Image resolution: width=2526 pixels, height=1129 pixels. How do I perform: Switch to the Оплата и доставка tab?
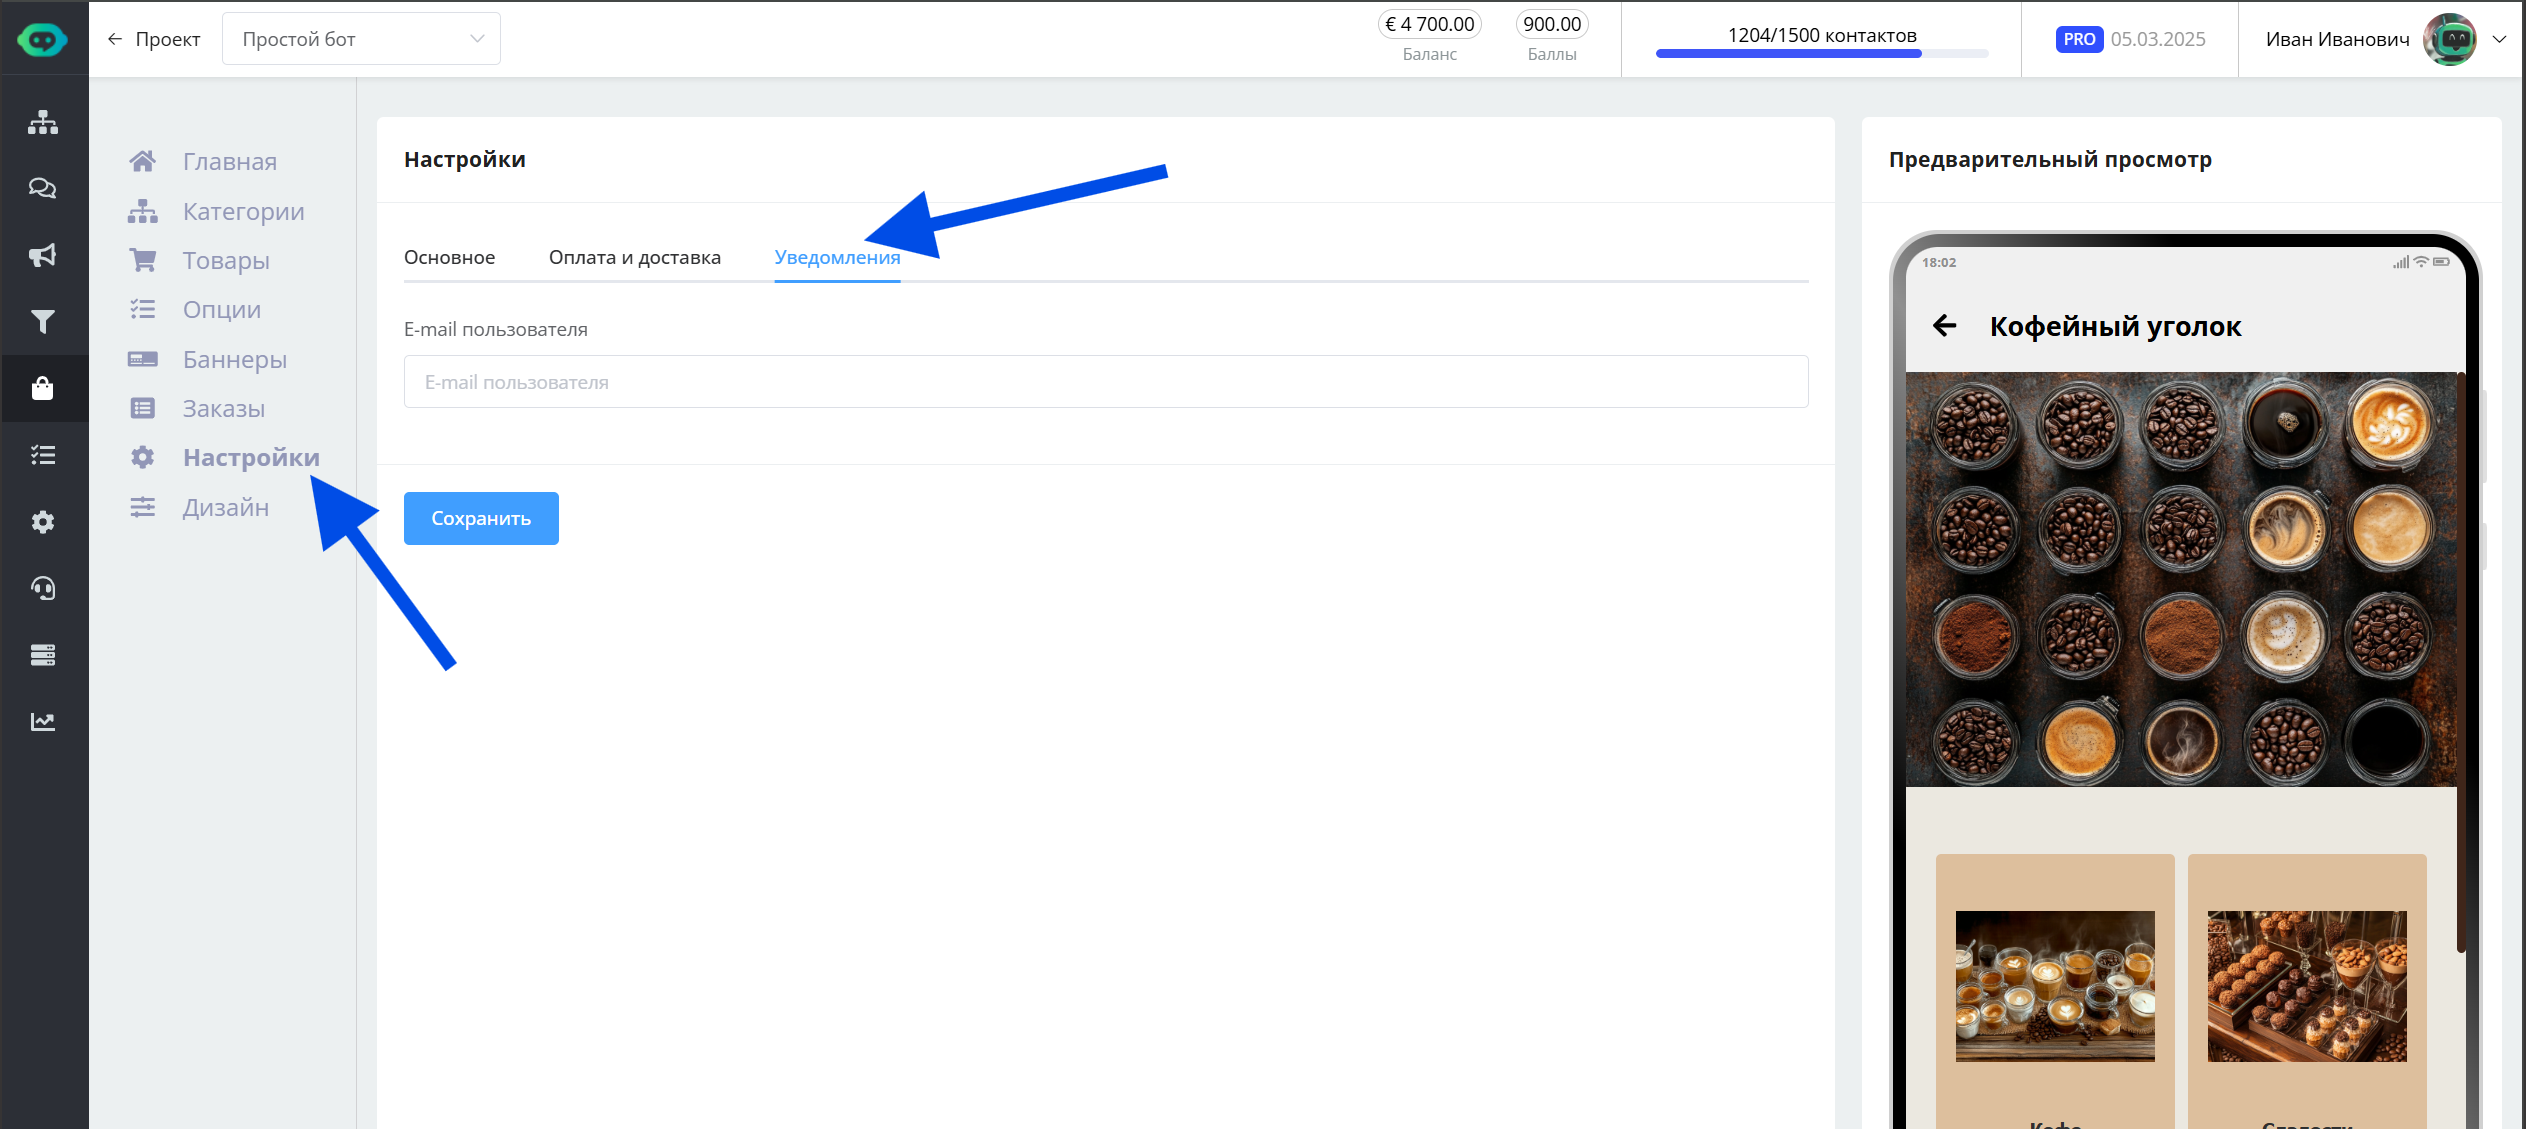tap(634, 258)
